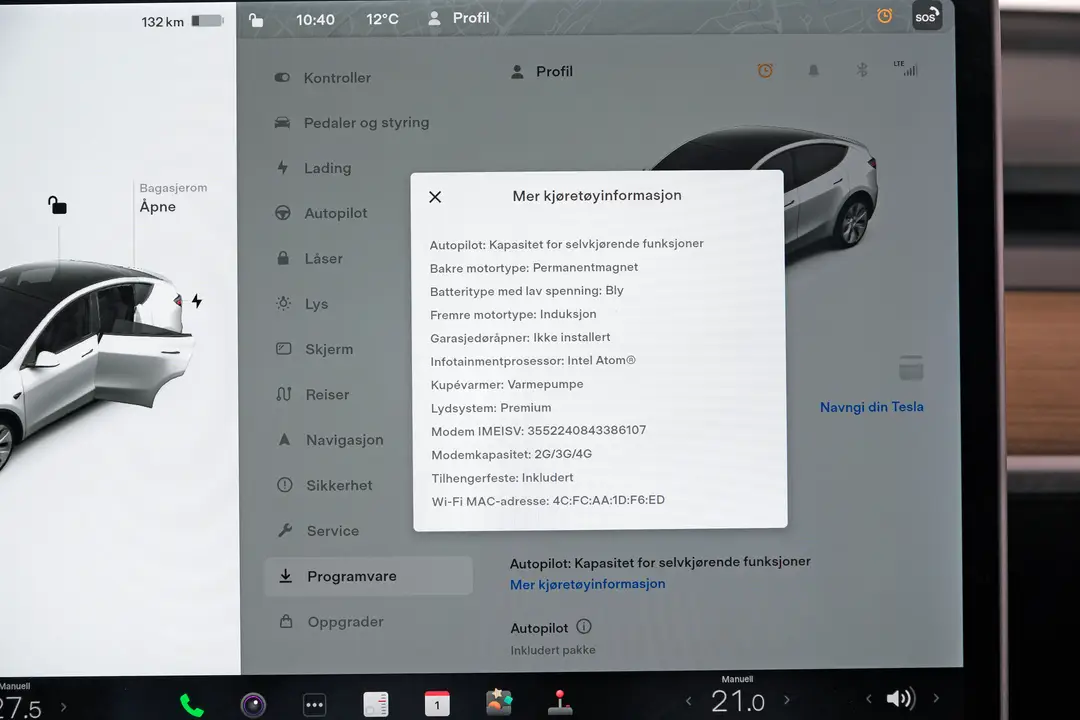Tap the Infotainmentprosessor: Intel Atom line

533,361
